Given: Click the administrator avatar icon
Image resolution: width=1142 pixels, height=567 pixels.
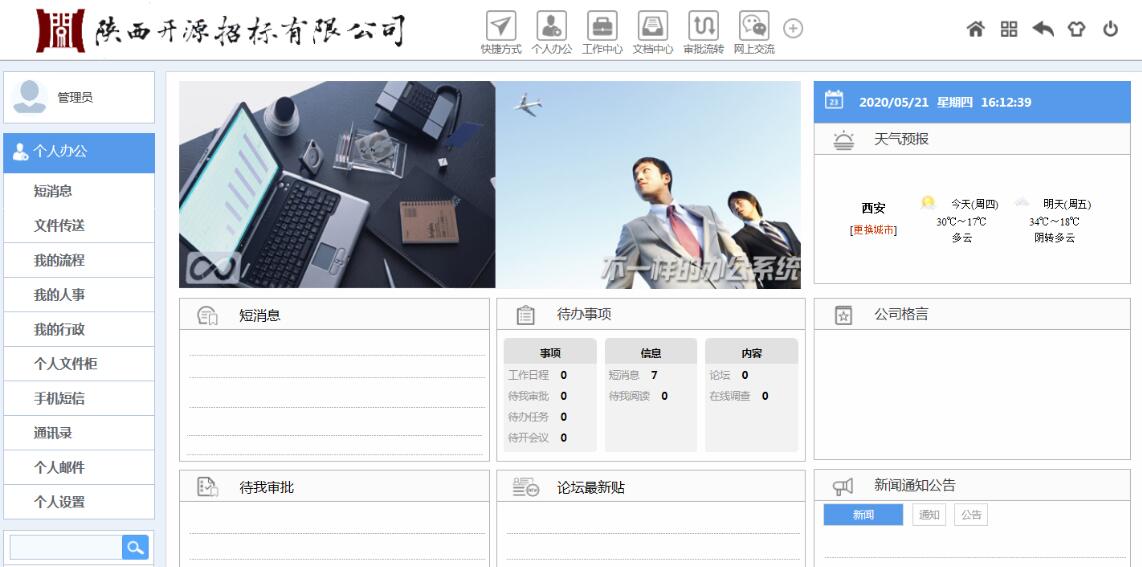Looking at the screenshot, I should point(30,97).
